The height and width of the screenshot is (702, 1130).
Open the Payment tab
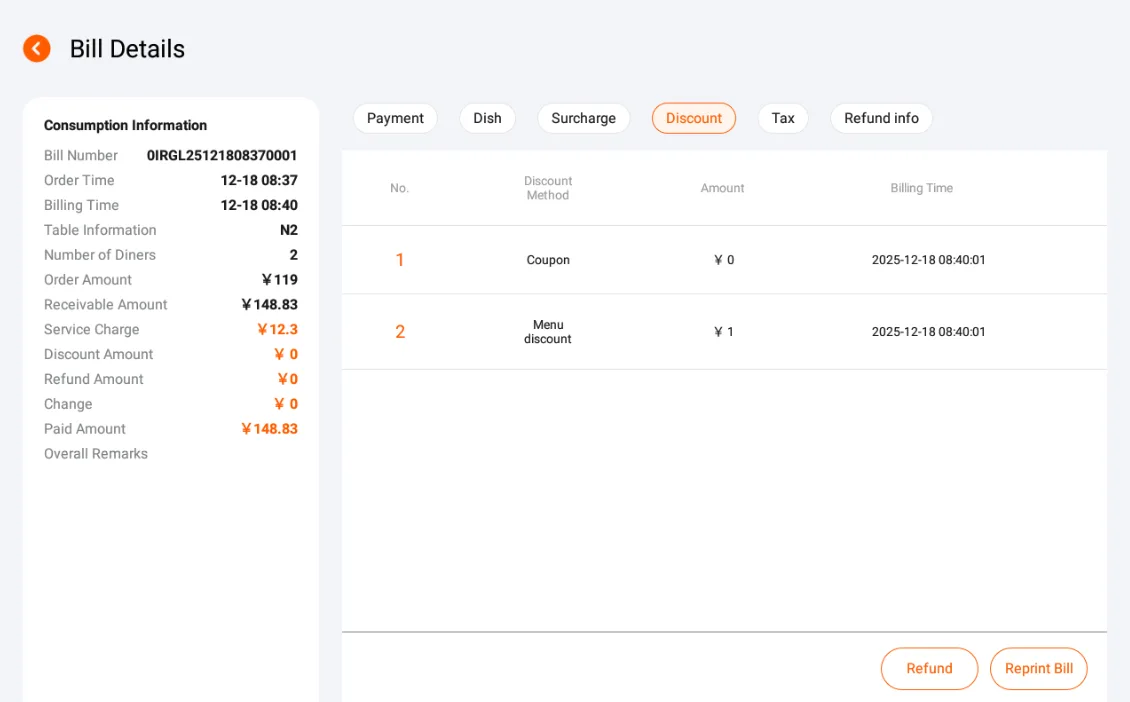[395, 118]
